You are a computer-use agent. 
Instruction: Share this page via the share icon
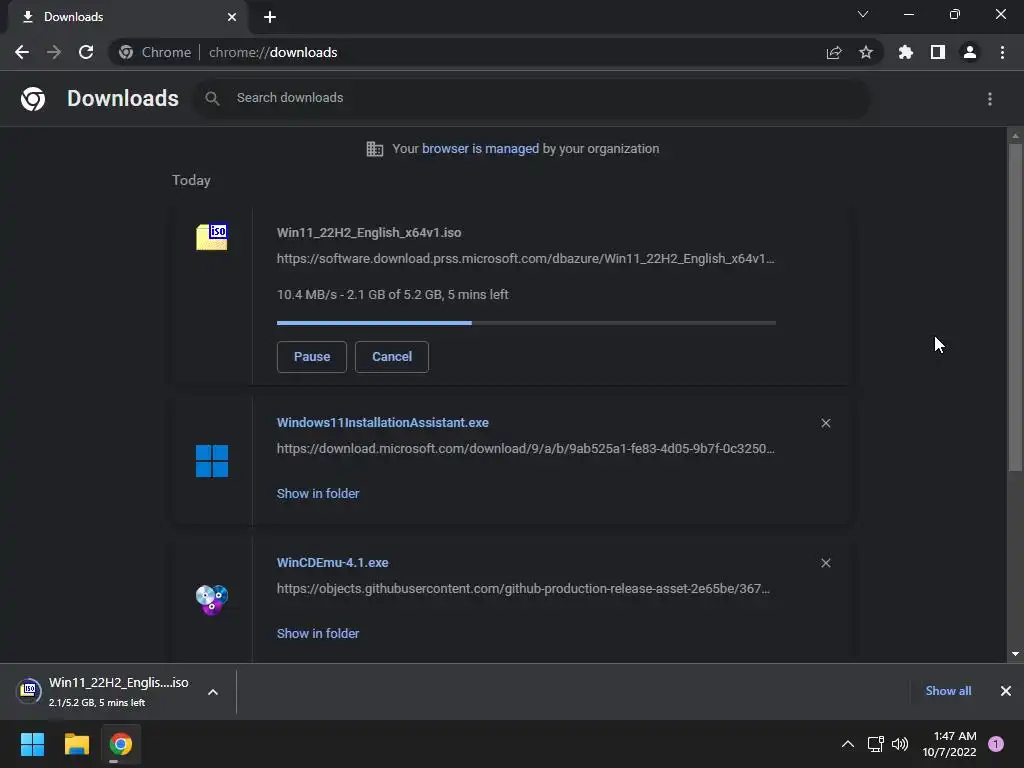click(834, 52)
